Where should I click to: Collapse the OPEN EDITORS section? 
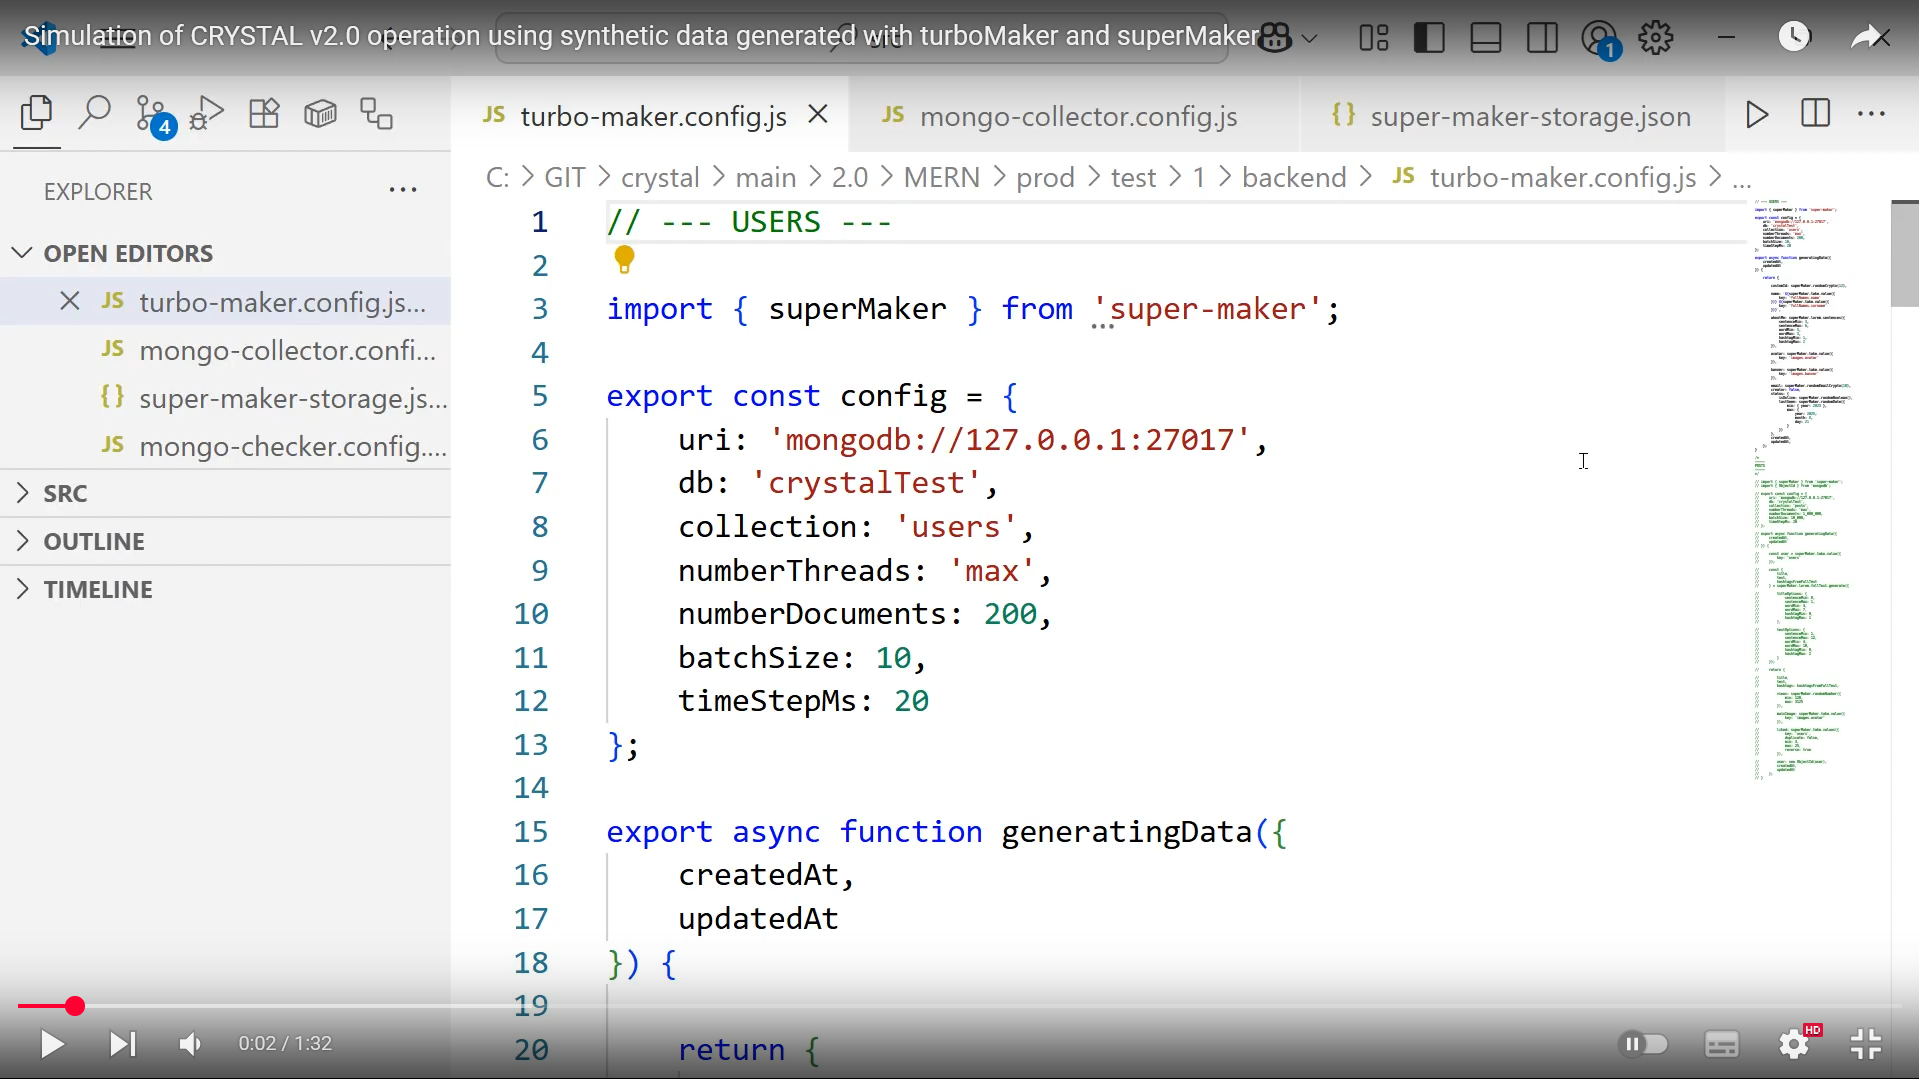[226, 253]
